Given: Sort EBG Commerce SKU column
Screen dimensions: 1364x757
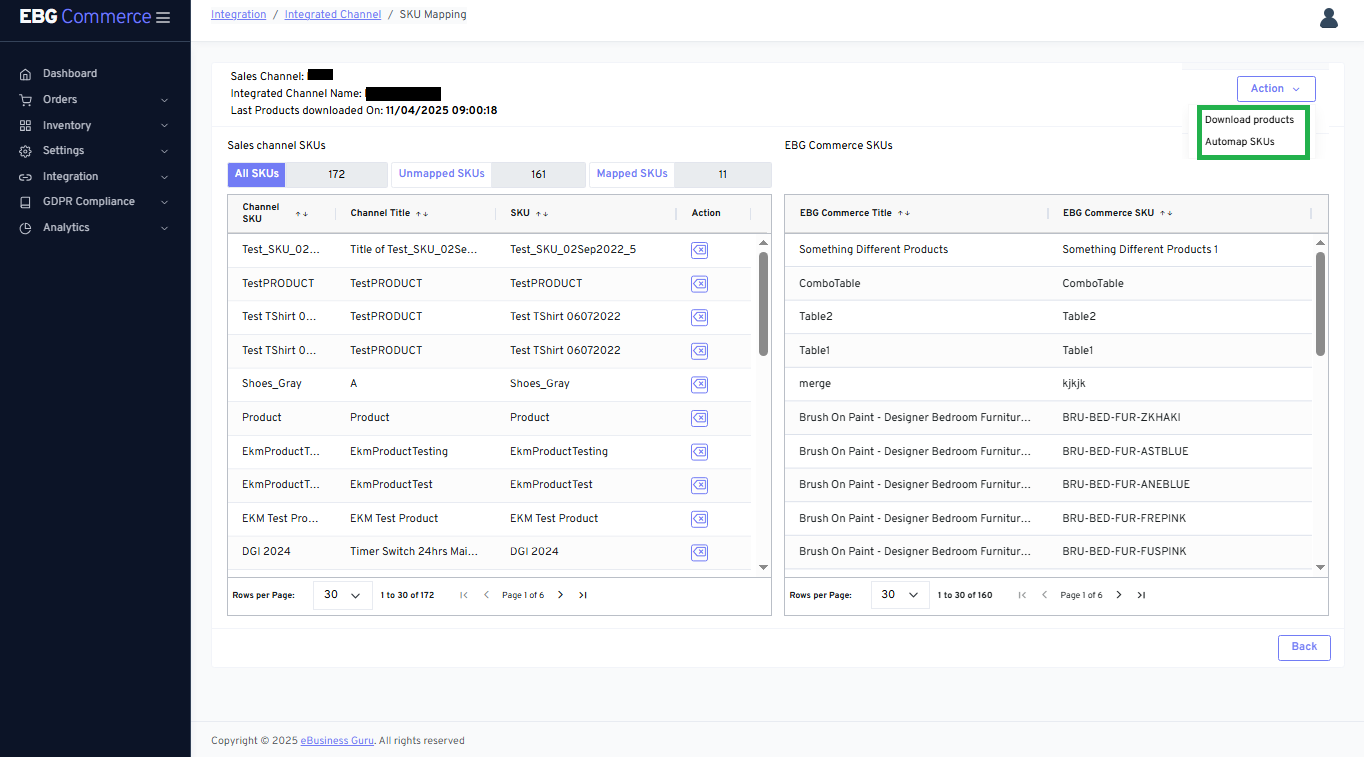Looking at the screenshot, I should pos(1166,213).
